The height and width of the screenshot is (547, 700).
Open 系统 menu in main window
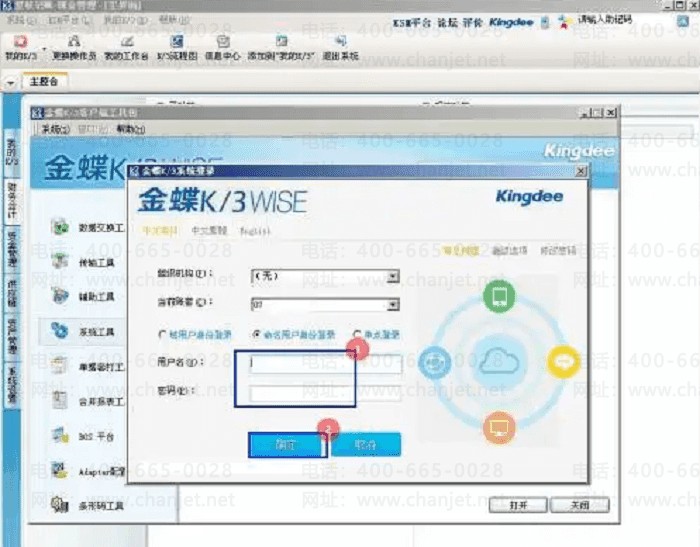(21, 20)
